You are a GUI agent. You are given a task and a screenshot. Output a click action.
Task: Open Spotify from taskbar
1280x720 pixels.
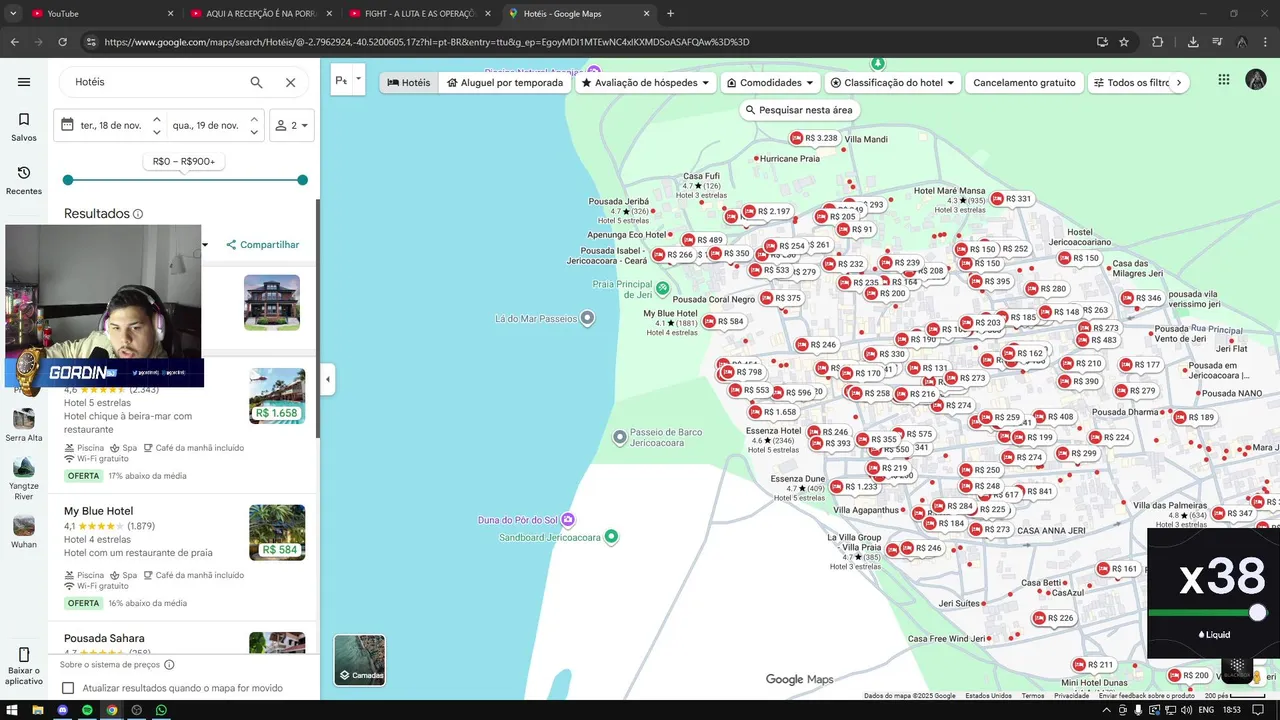(x=87, y=710)
